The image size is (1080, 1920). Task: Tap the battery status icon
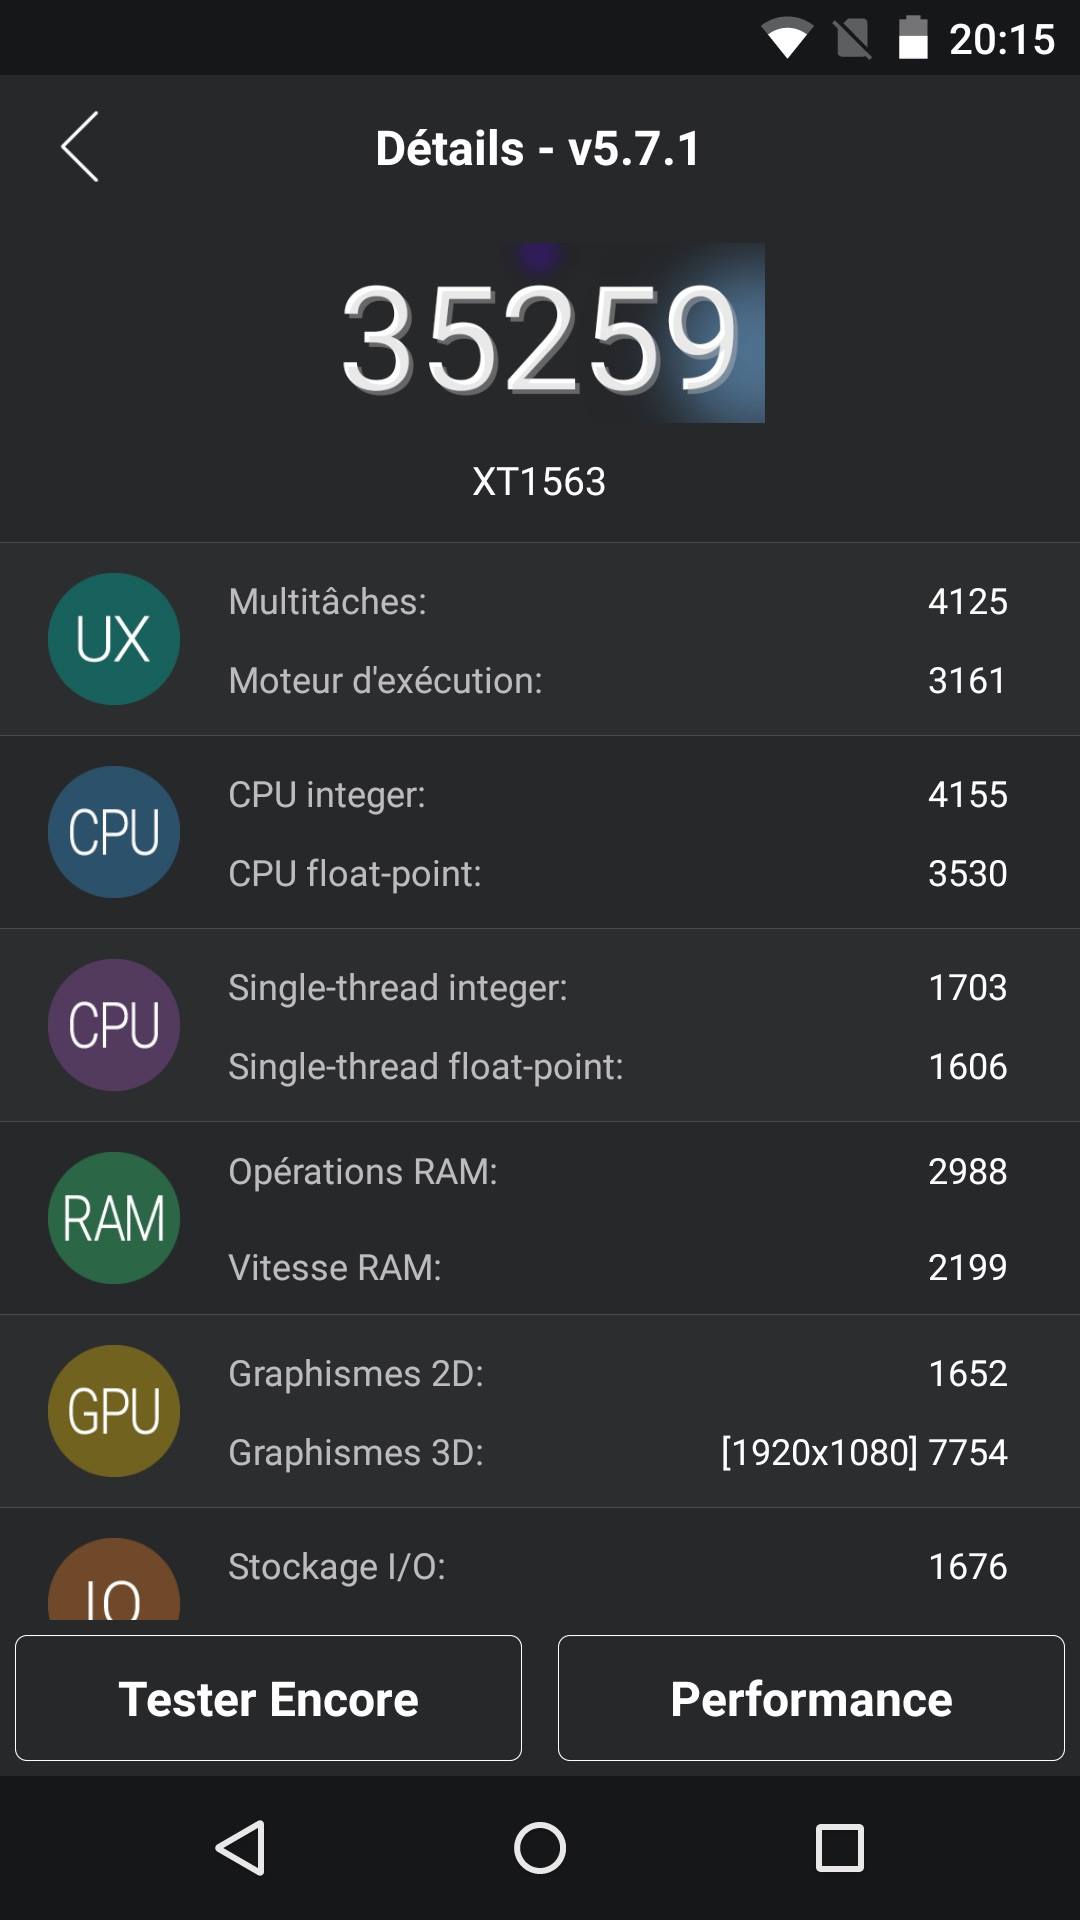click(x=912, y=39)
